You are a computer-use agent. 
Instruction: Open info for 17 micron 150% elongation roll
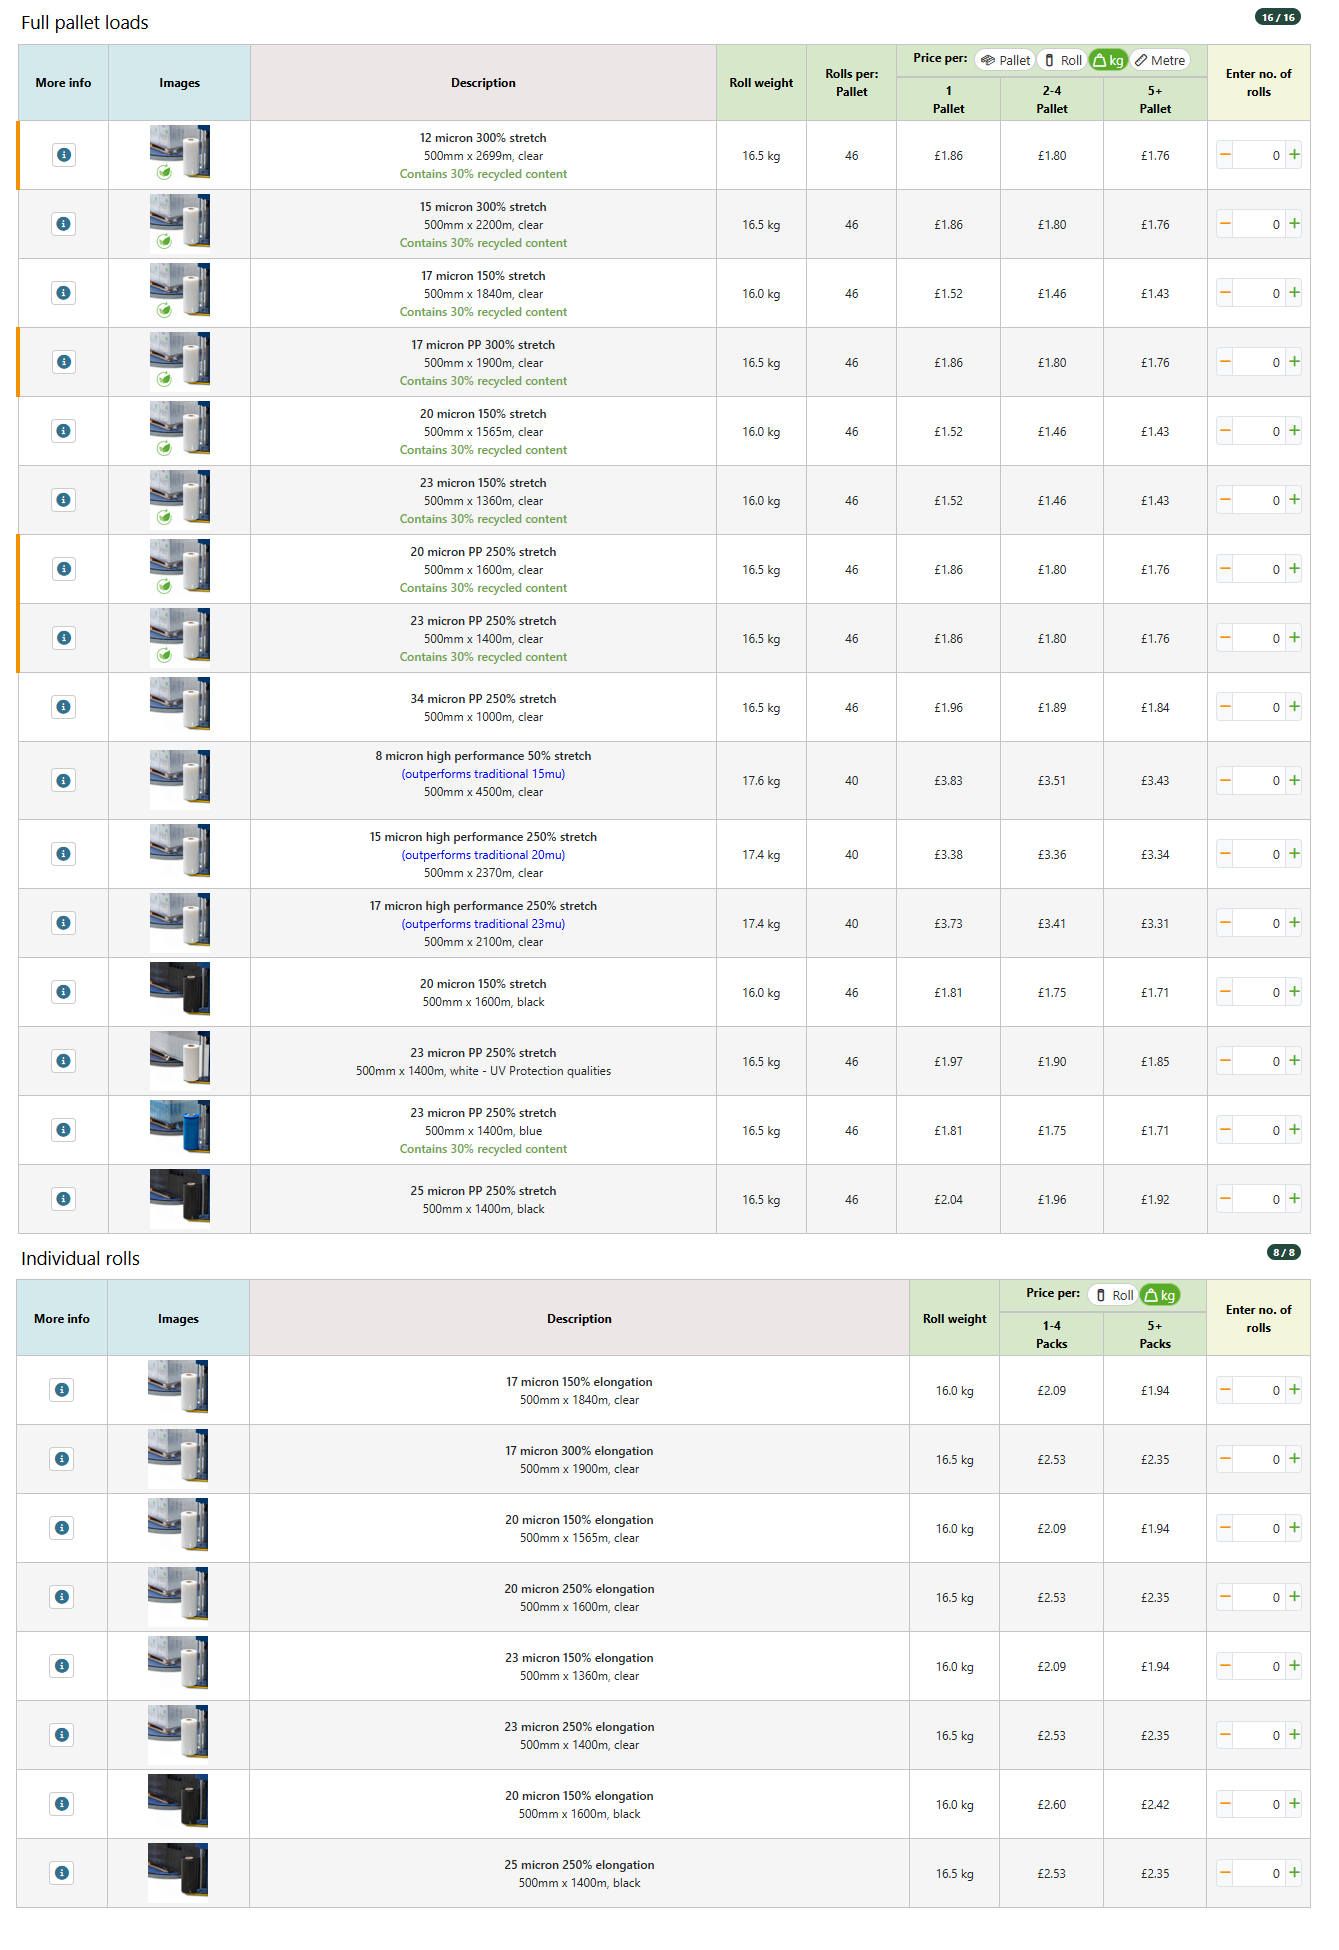click(62, 1390)
